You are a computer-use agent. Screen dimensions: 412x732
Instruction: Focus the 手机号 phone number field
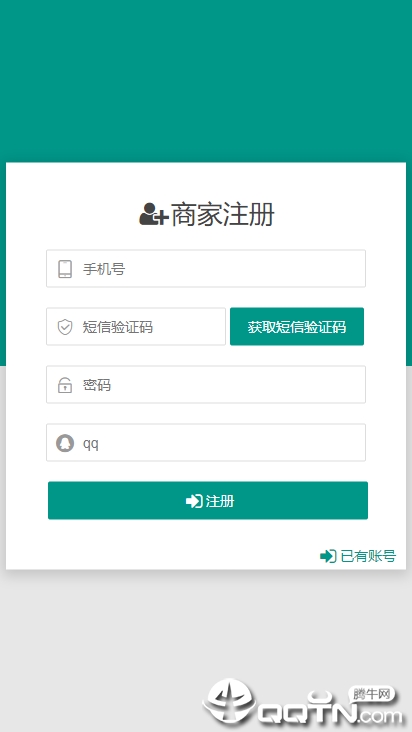[206, 268]
